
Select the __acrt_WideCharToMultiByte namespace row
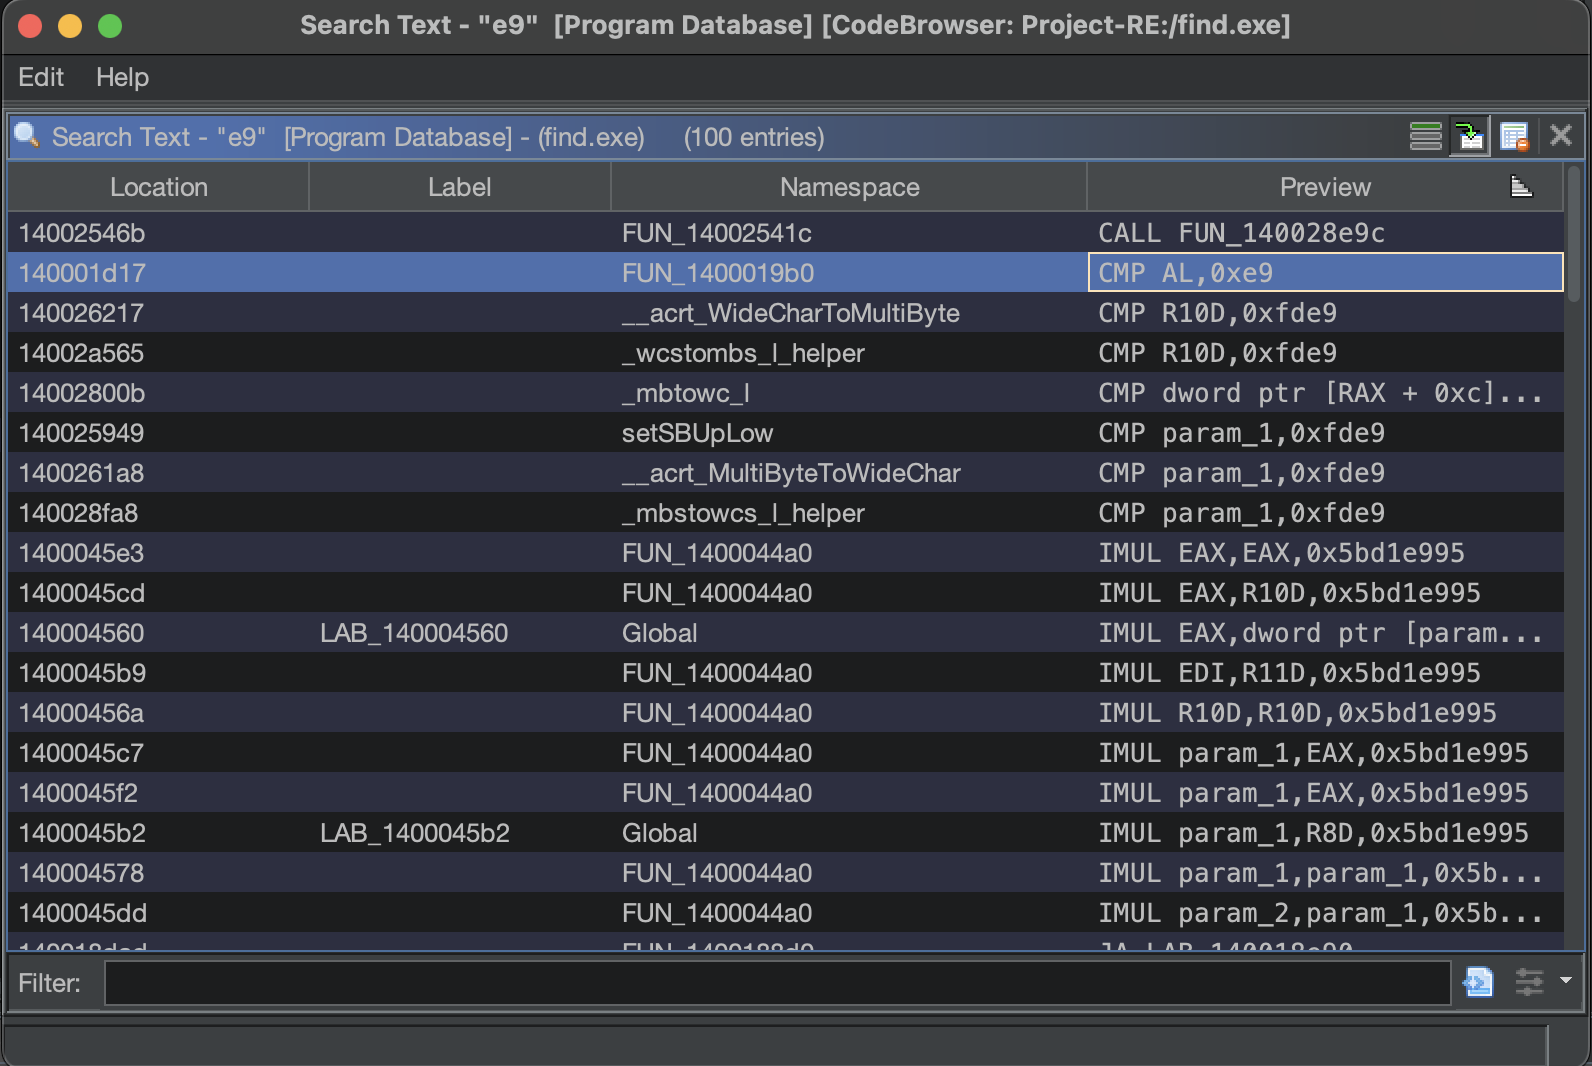[785, 313]
